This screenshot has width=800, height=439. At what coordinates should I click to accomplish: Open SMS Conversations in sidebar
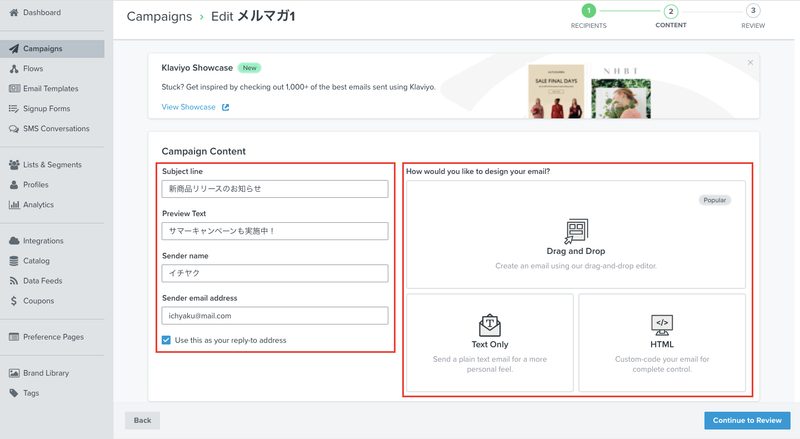56,129
